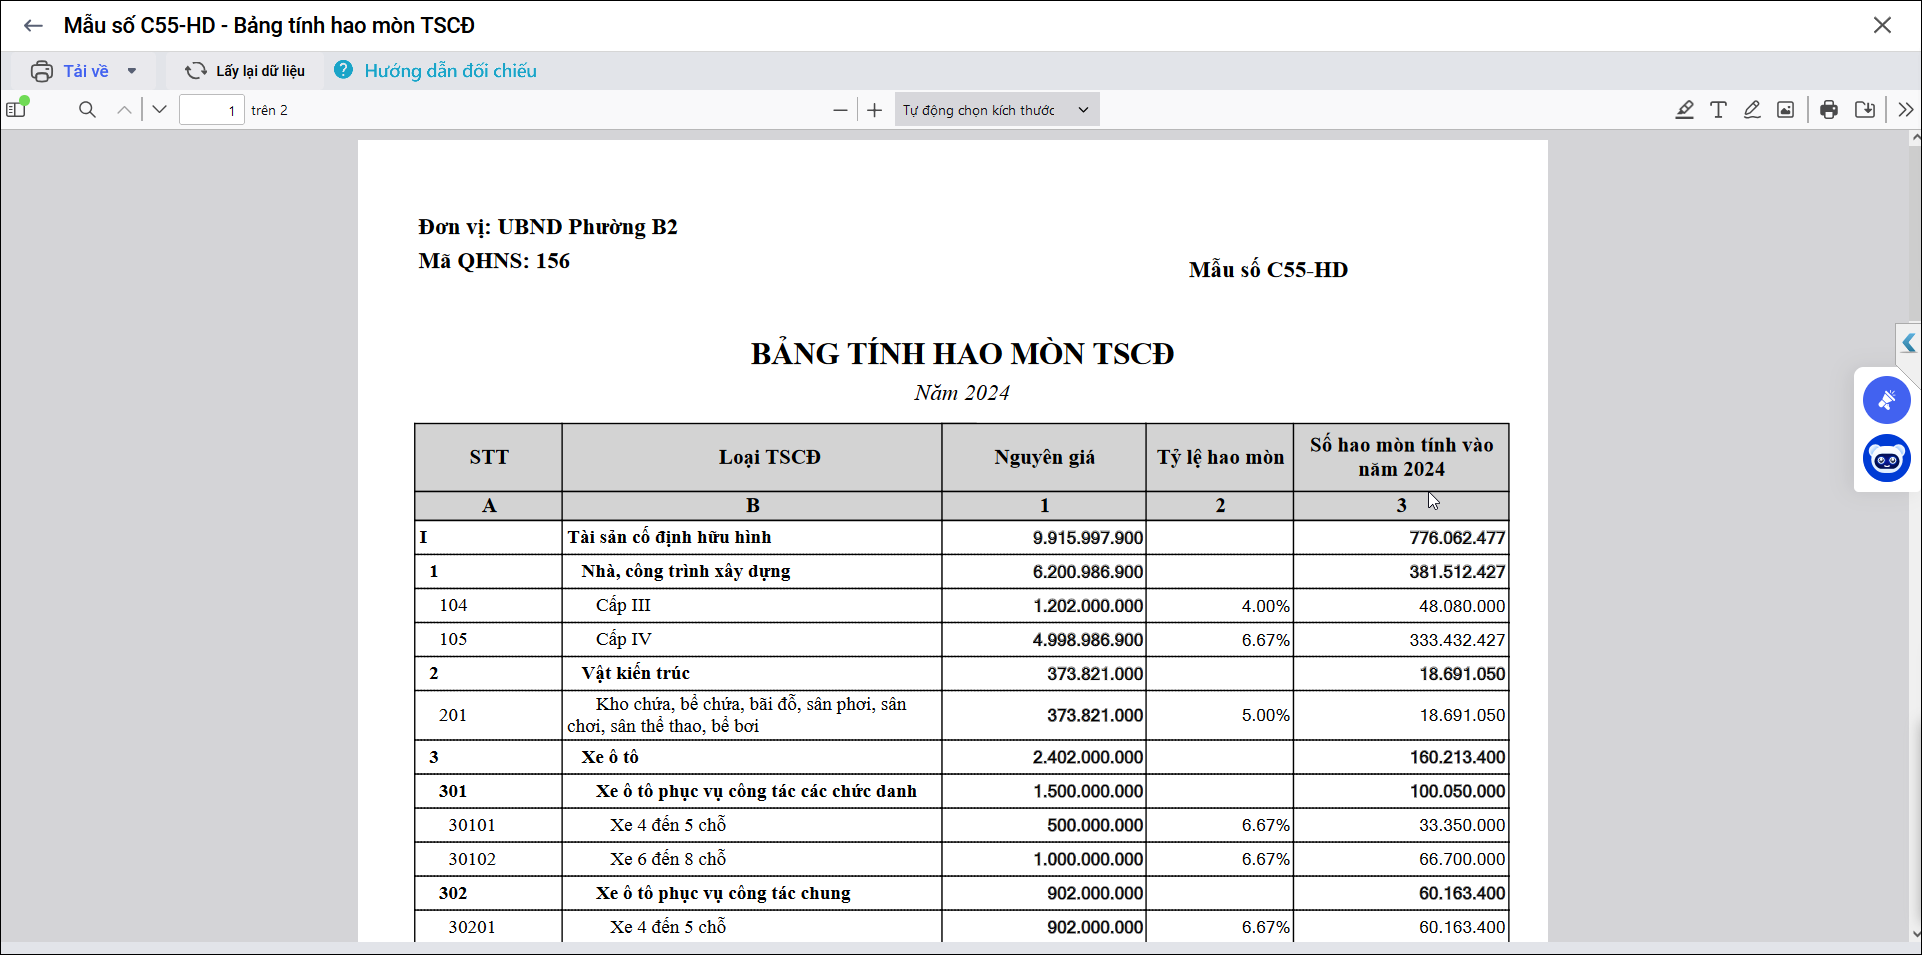Click value 9.915.997.900 in Nguyên giá

(1088, 538)
